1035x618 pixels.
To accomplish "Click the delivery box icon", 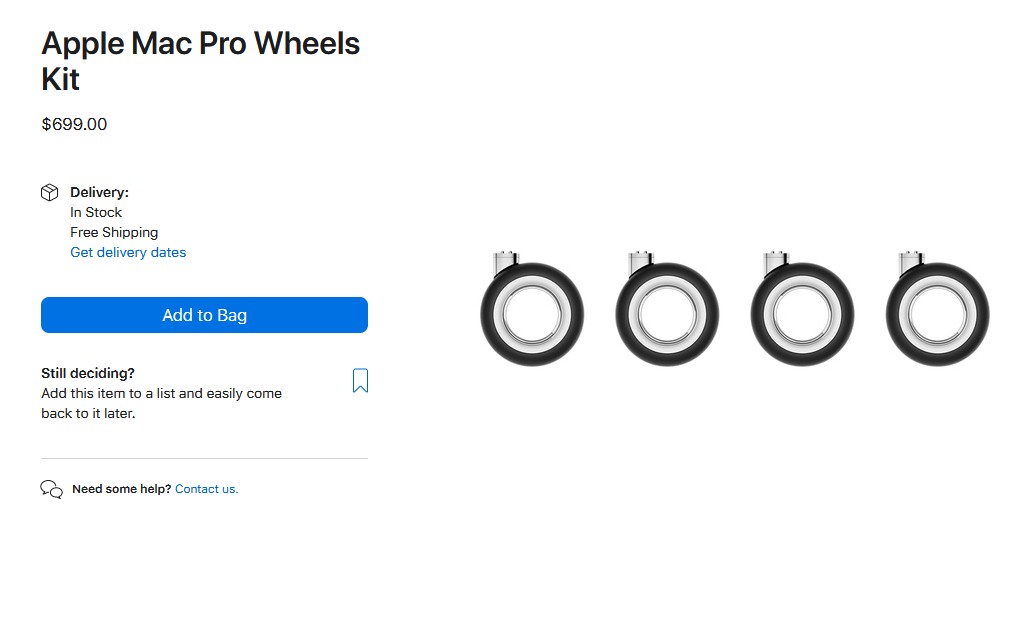I will click(49, 193).
